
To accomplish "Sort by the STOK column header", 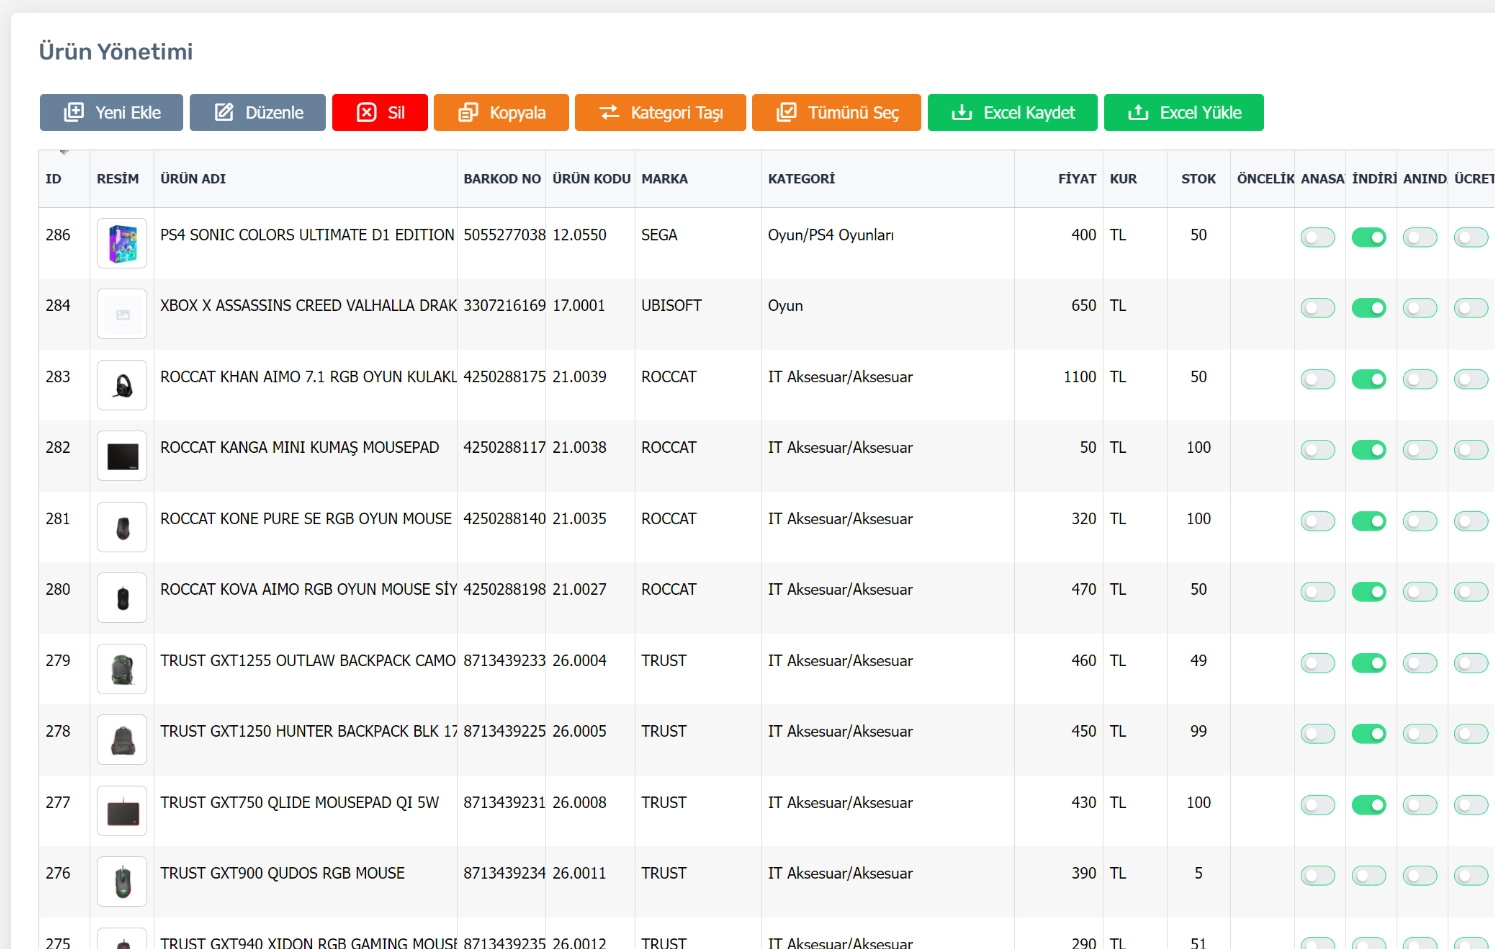I will 1198,179.
